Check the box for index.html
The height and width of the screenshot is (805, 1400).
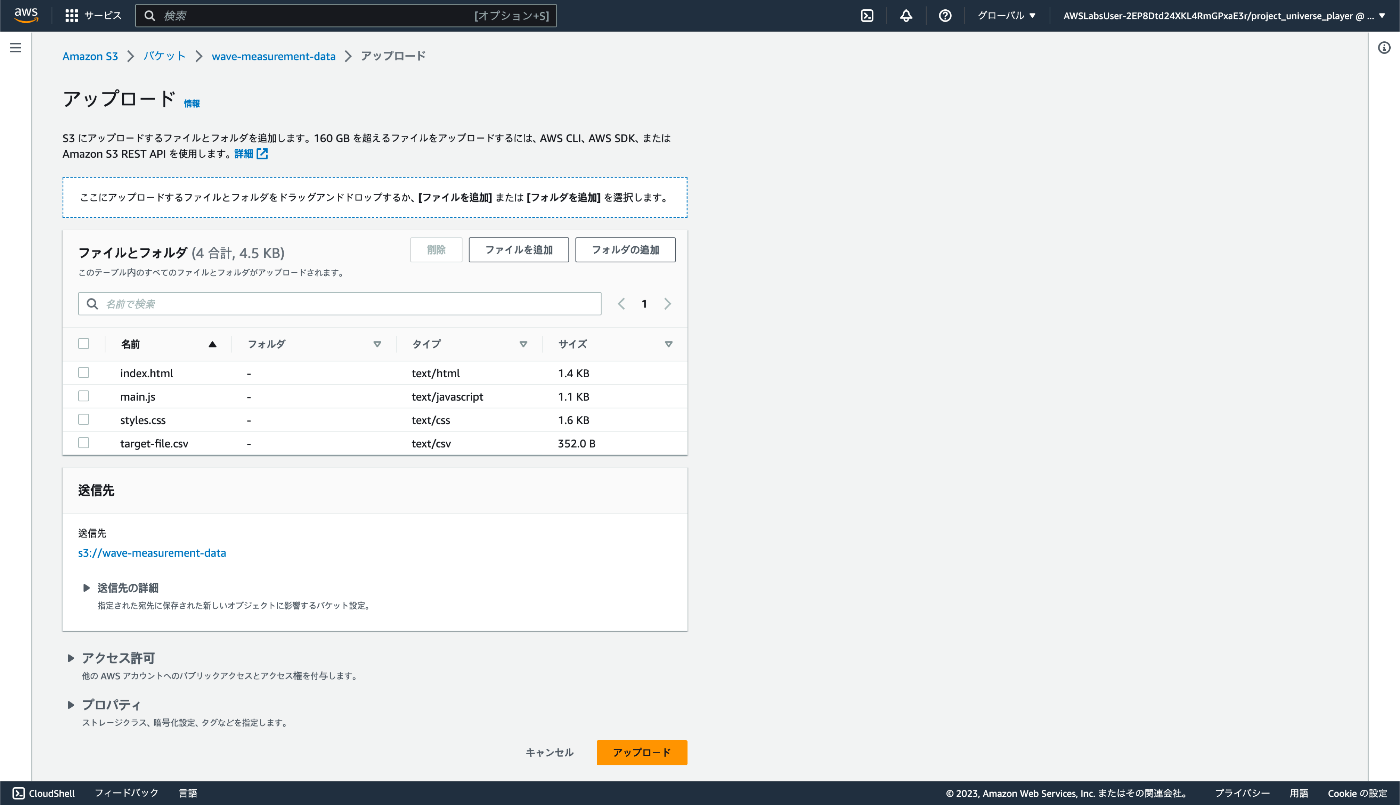tap(84, 372)
